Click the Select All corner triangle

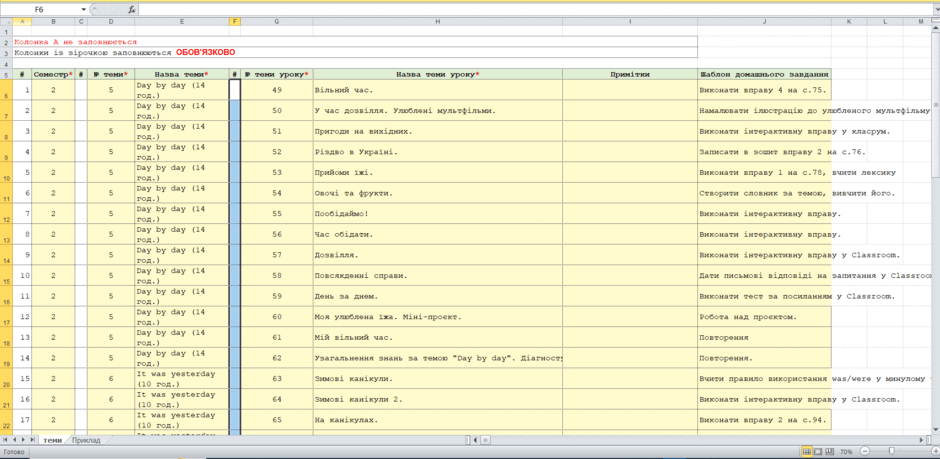click(6, 22)
